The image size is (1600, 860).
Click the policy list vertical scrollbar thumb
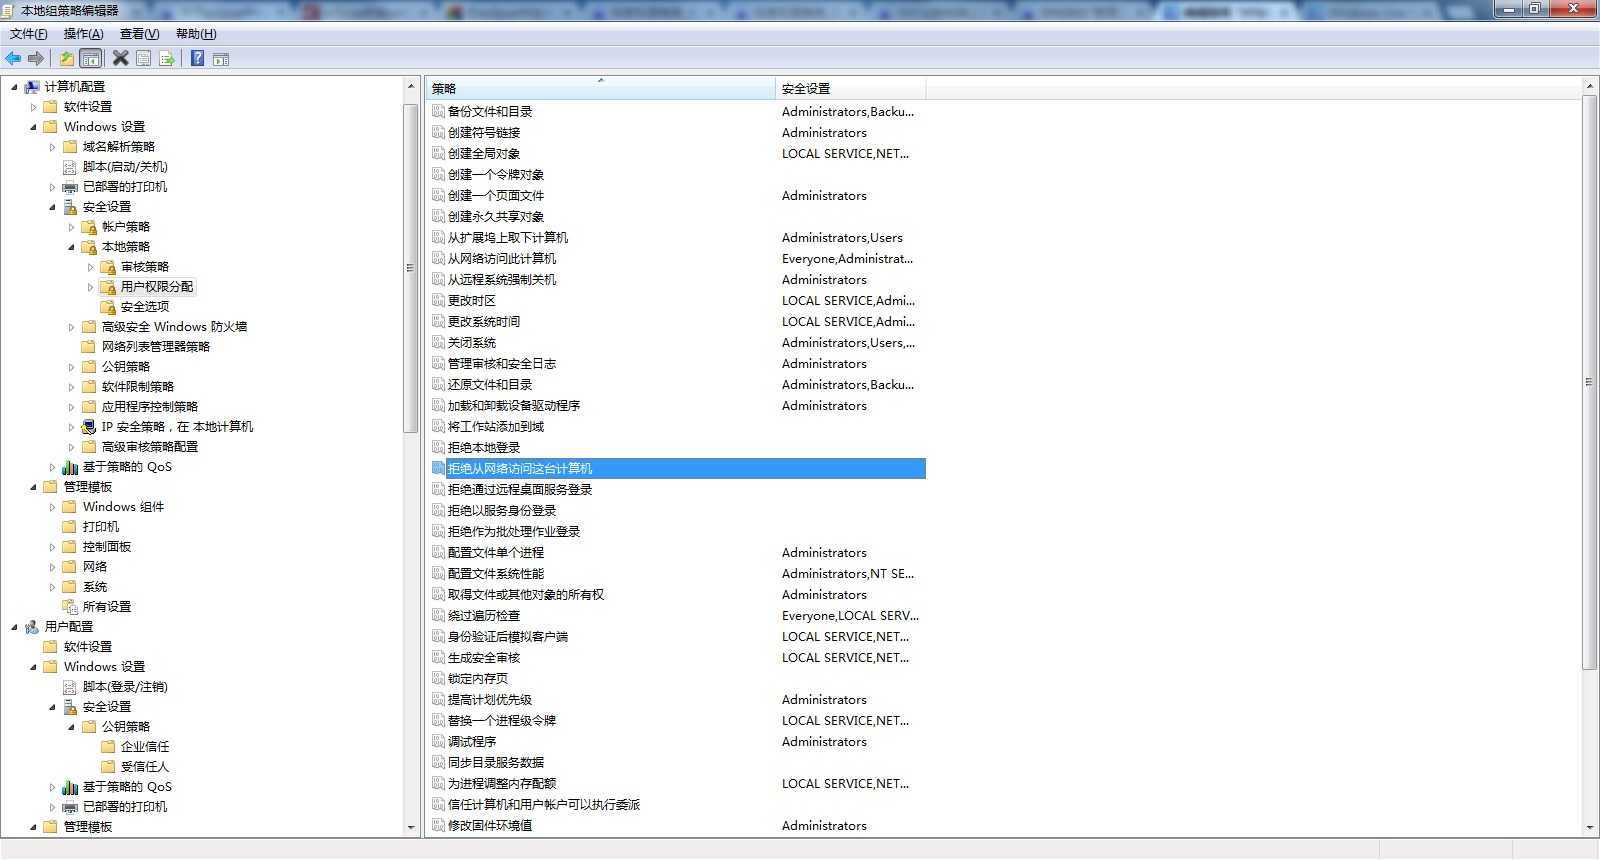(x=1589, y=383)
